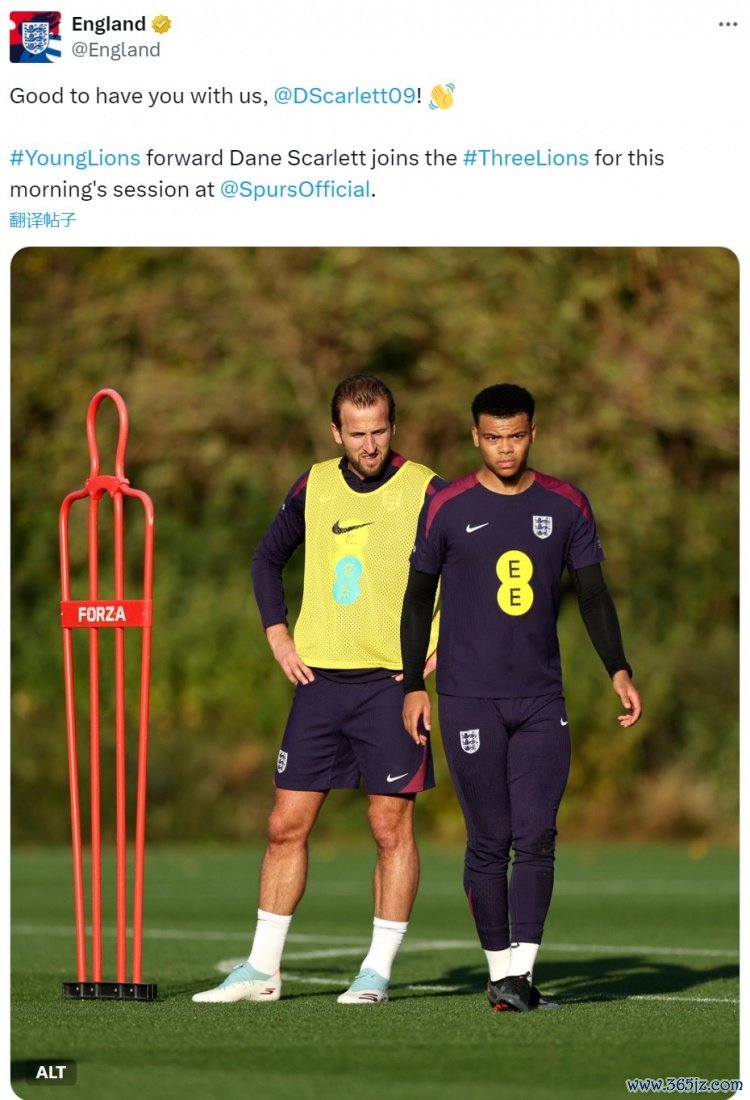750x1100 pixels.
Task: Click the waving hand emoji
Action: click(441, 96)
